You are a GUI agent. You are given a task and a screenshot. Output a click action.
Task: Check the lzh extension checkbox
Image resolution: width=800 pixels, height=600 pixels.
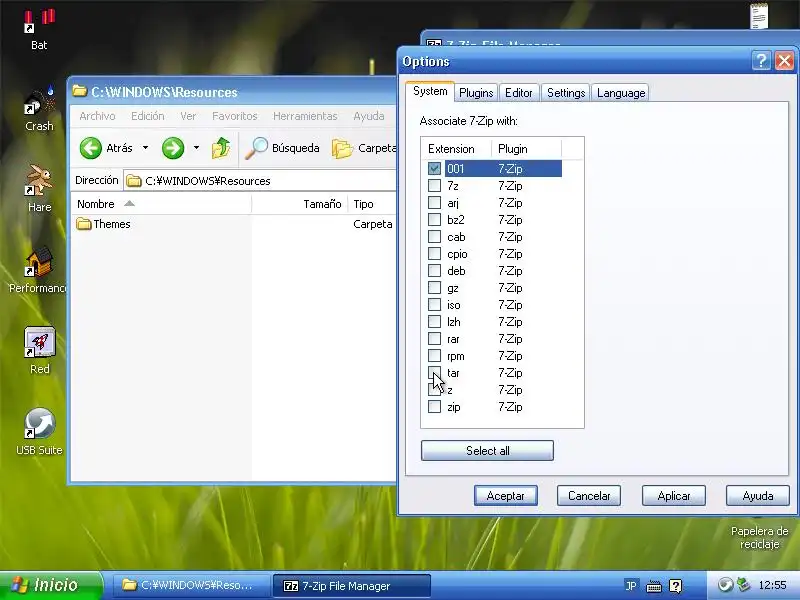pos(434,321)
